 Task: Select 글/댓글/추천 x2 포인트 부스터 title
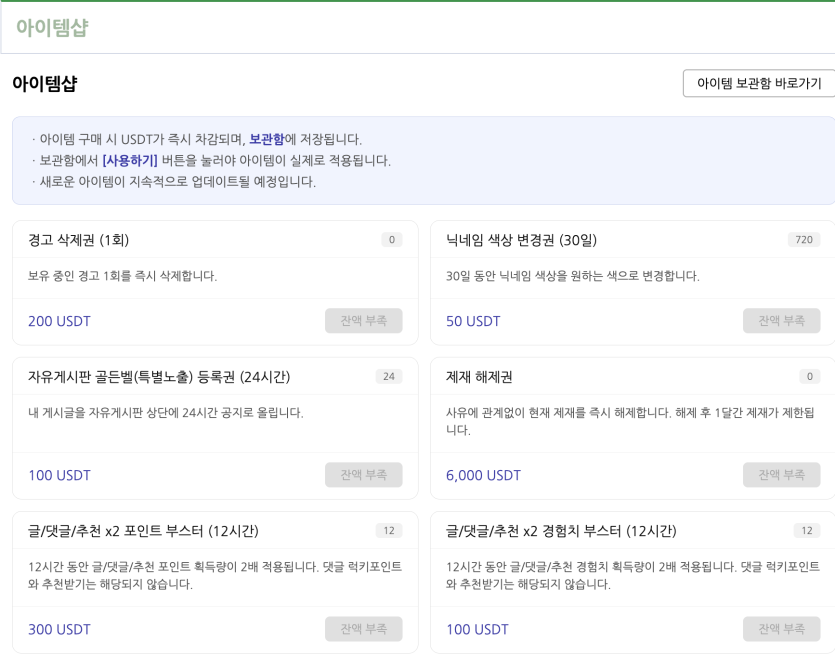[x=143, y=531]
